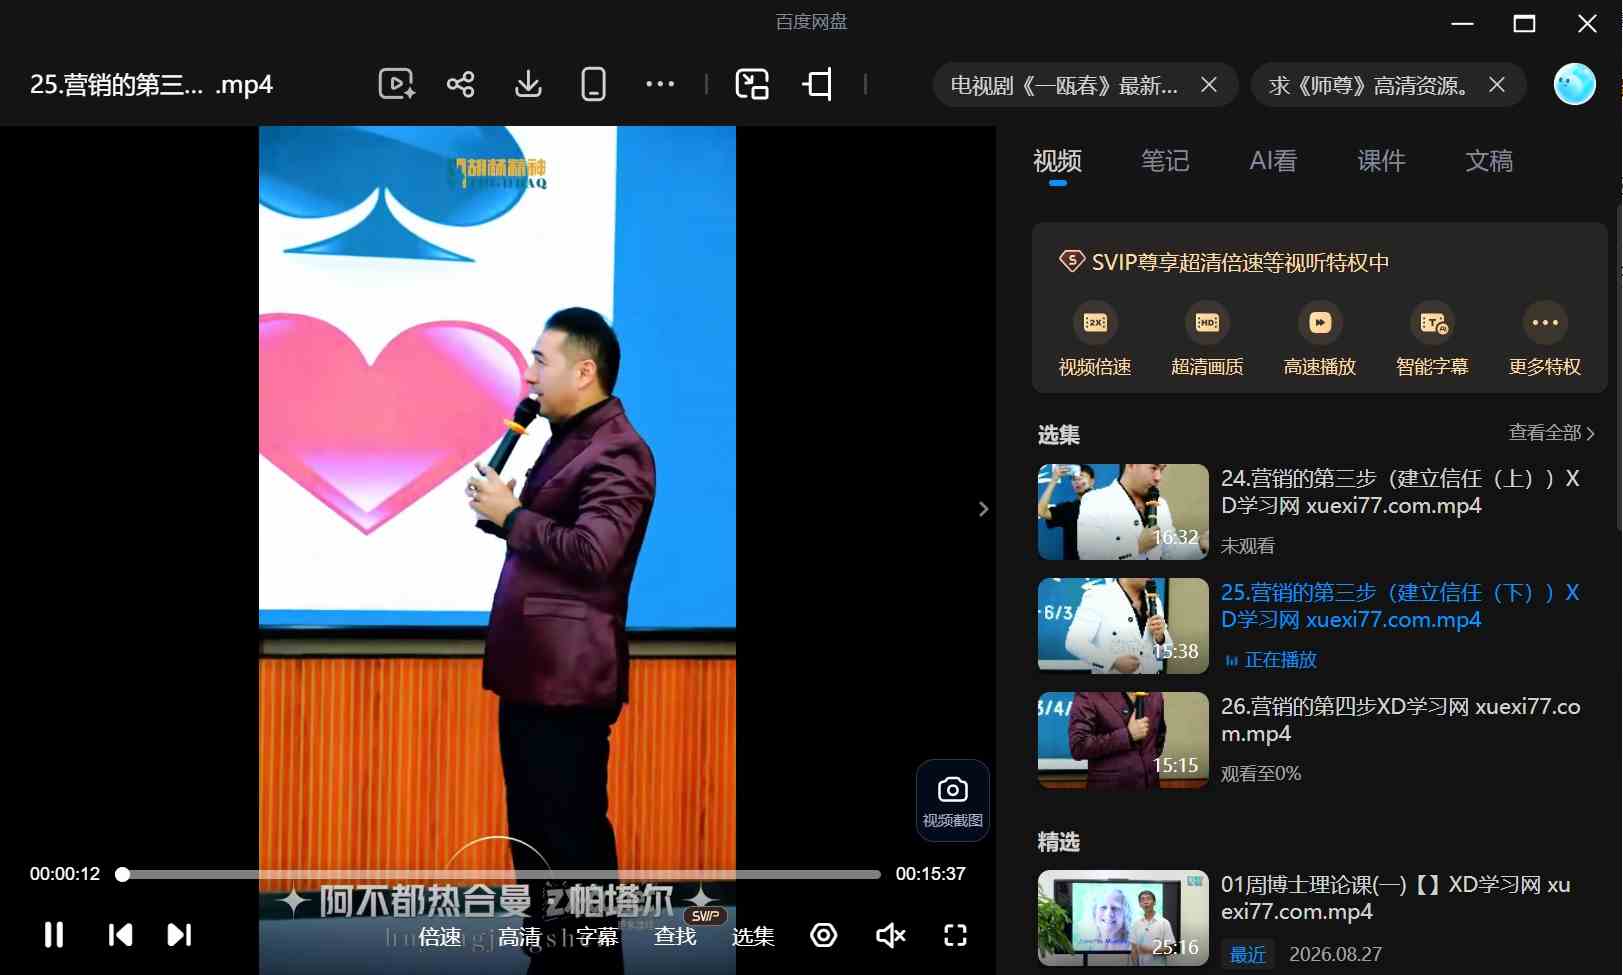The width and height of the screenshot is (1623, 975).
Task: Take a video screenshot (视频截图)
Action: point(952,800)
